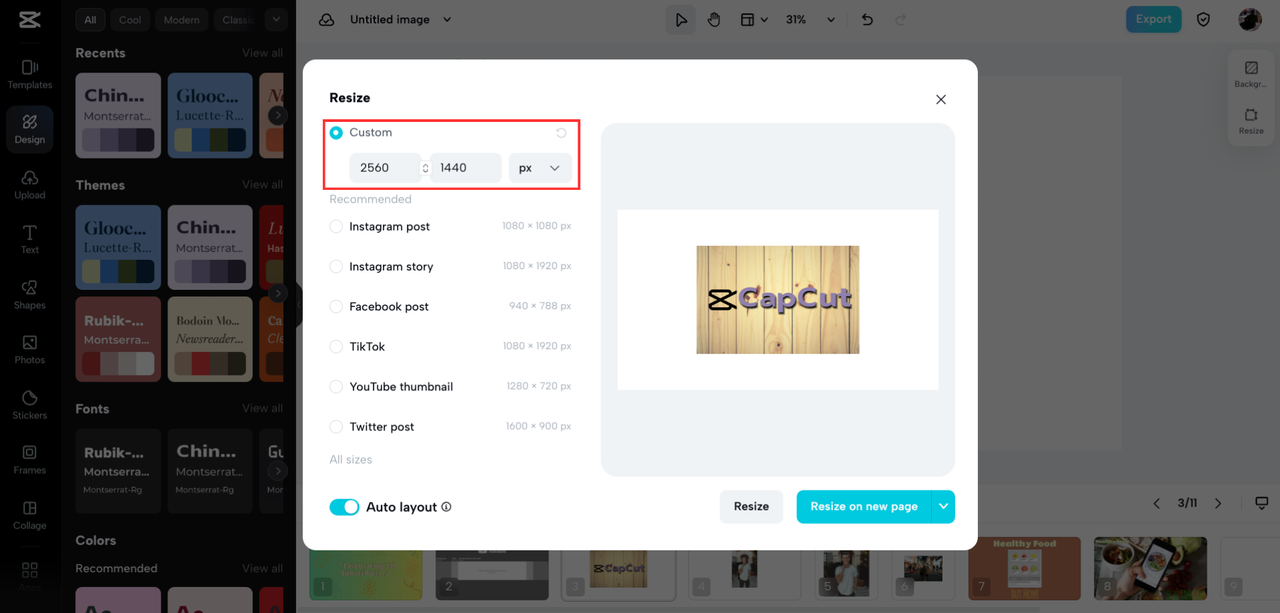
Task: Click the CapCut logo icon
Action: [x=29, y=19]
